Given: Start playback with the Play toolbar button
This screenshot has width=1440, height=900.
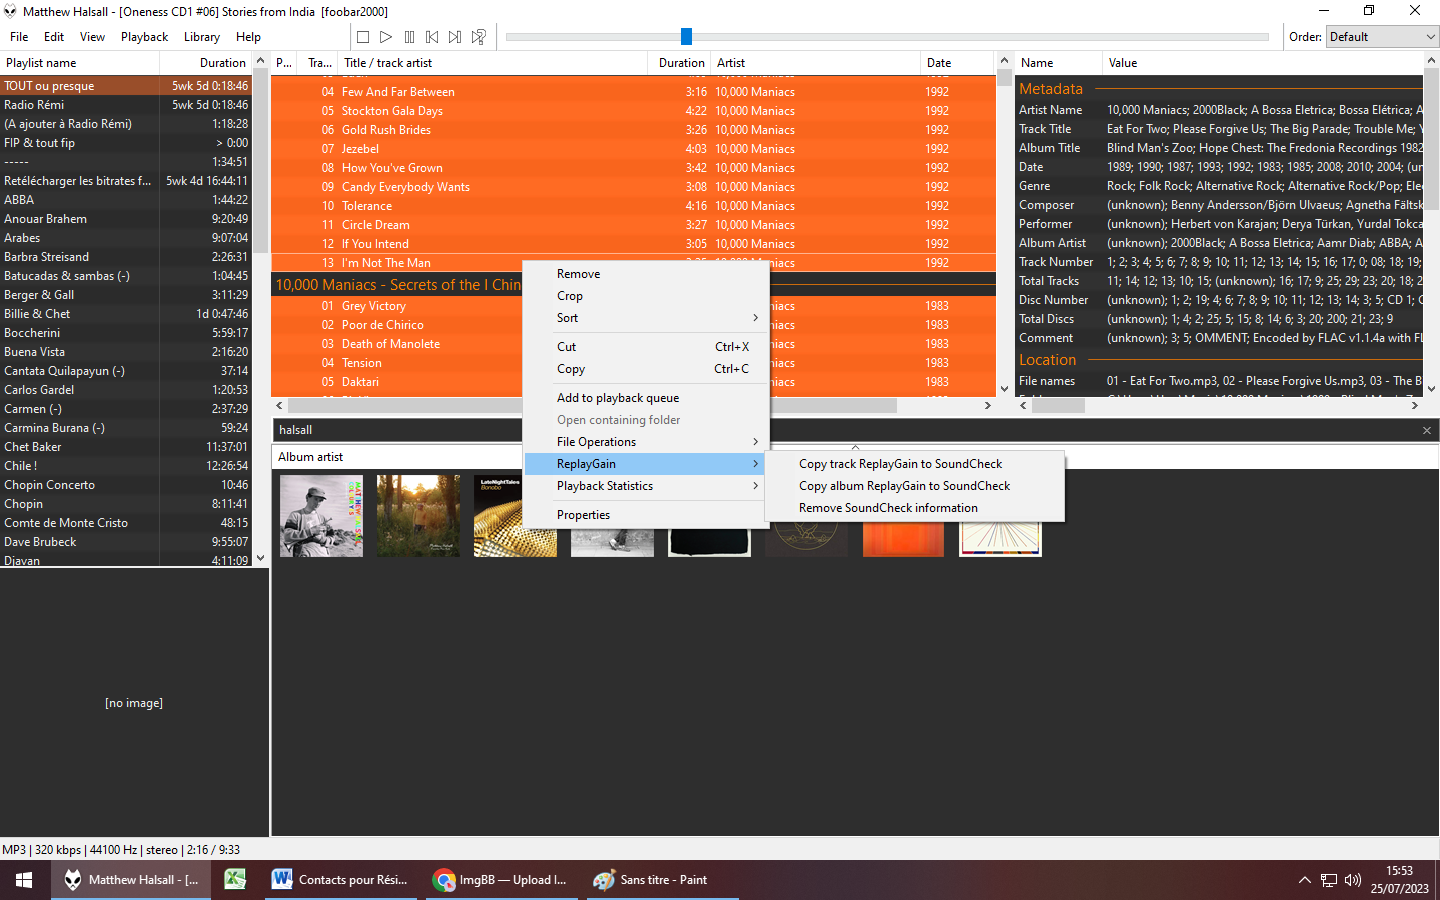Looking at the screenshot, I should point(386,37).
